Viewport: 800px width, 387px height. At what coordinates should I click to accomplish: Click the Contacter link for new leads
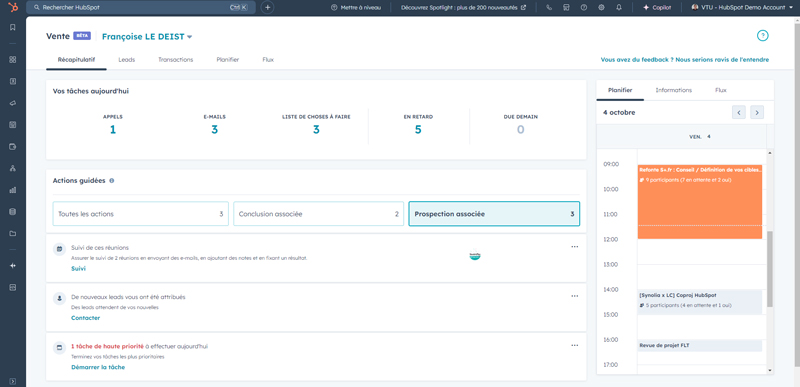tap(85, 318)
